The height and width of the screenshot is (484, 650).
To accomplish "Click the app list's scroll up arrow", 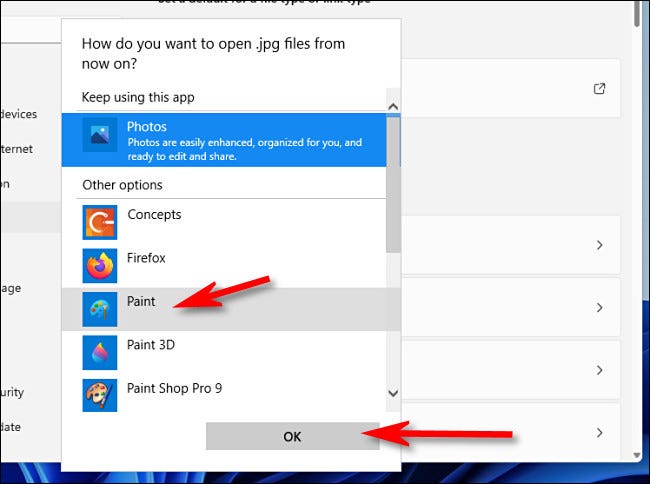I will (x=393, y=105).
